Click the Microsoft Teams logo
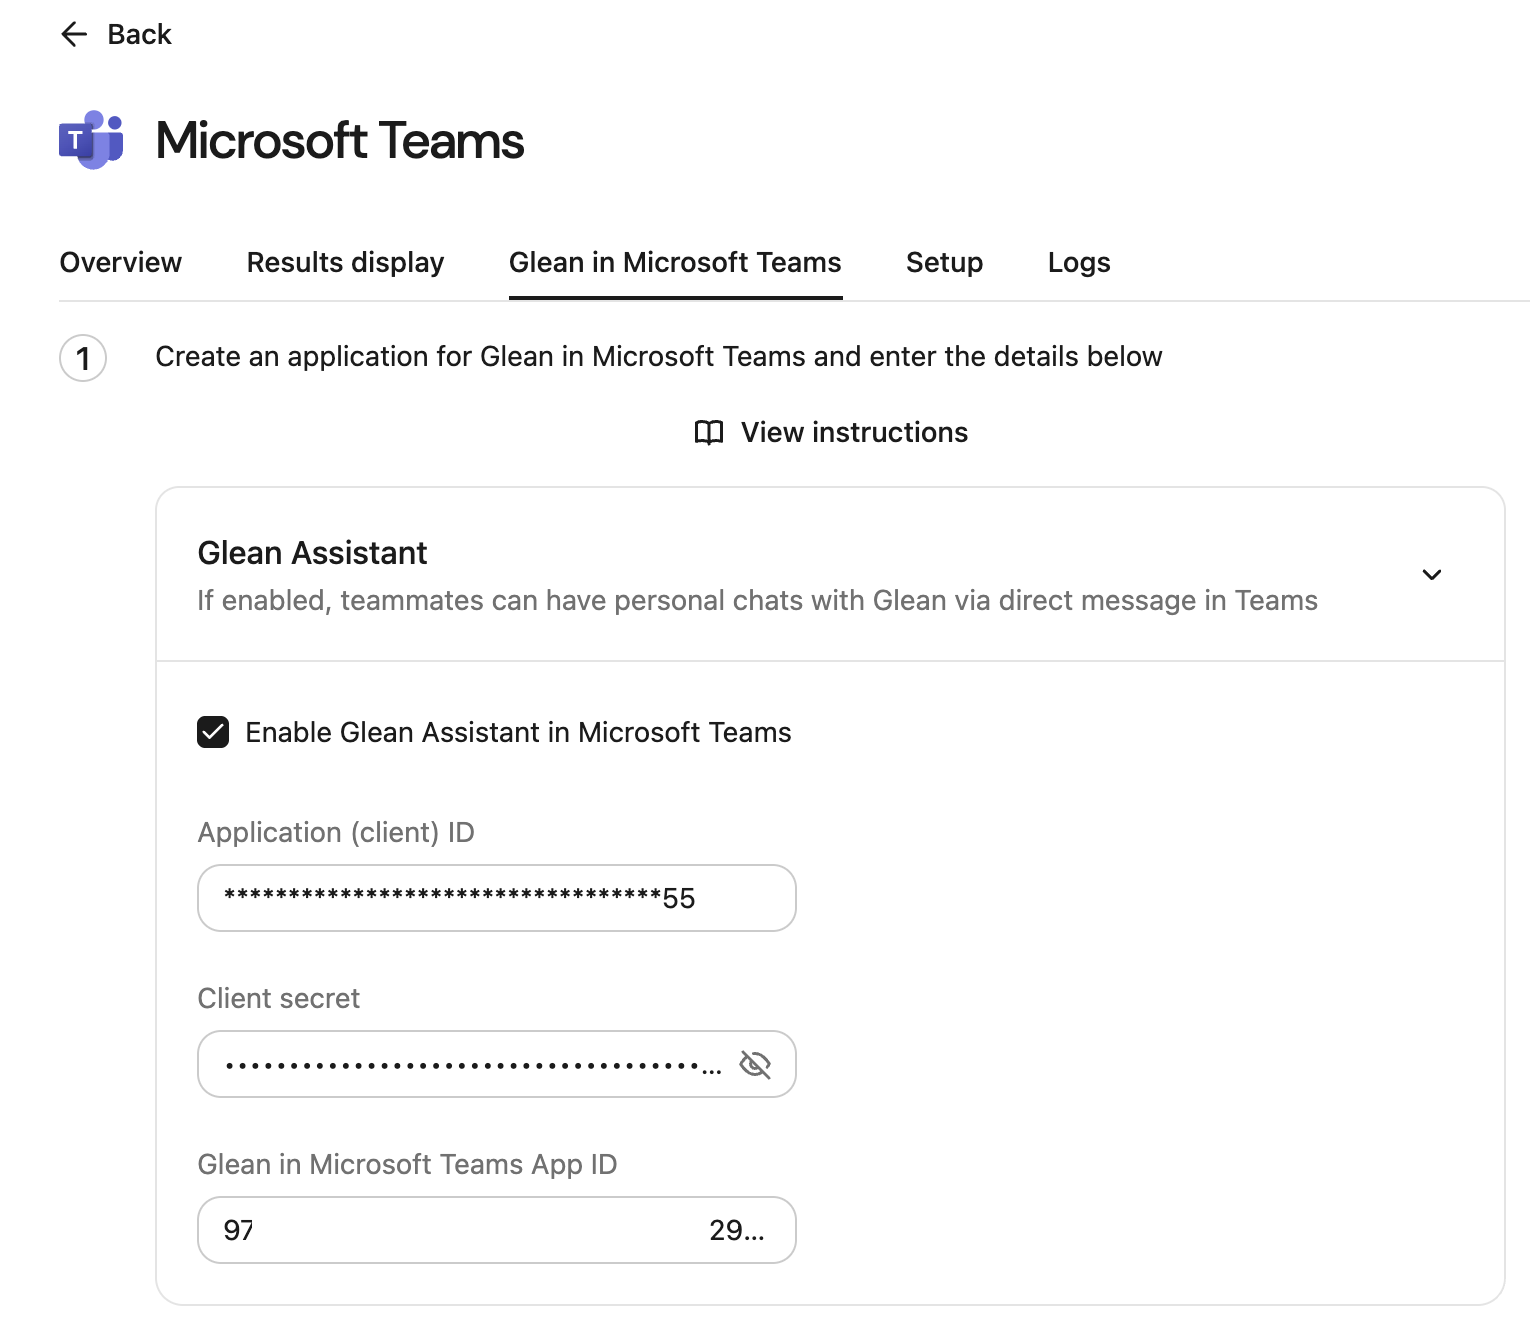Viewport: 1530px width, 1326px height. coord(91,140)
